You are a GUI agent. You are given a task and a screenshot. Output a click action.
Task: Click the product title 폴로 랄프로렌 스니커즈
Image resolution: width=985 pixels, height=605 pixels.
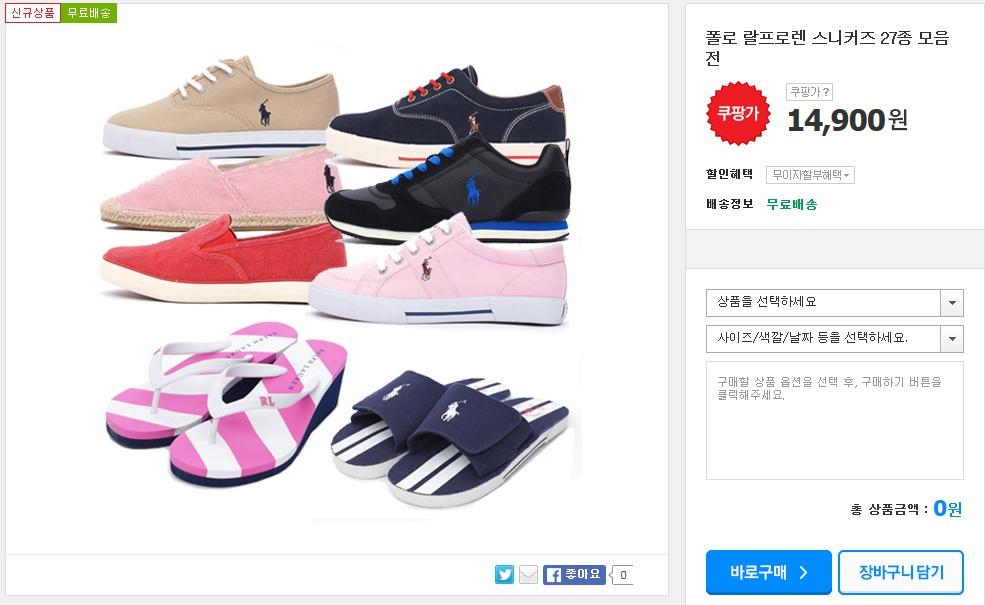point(827,47)
